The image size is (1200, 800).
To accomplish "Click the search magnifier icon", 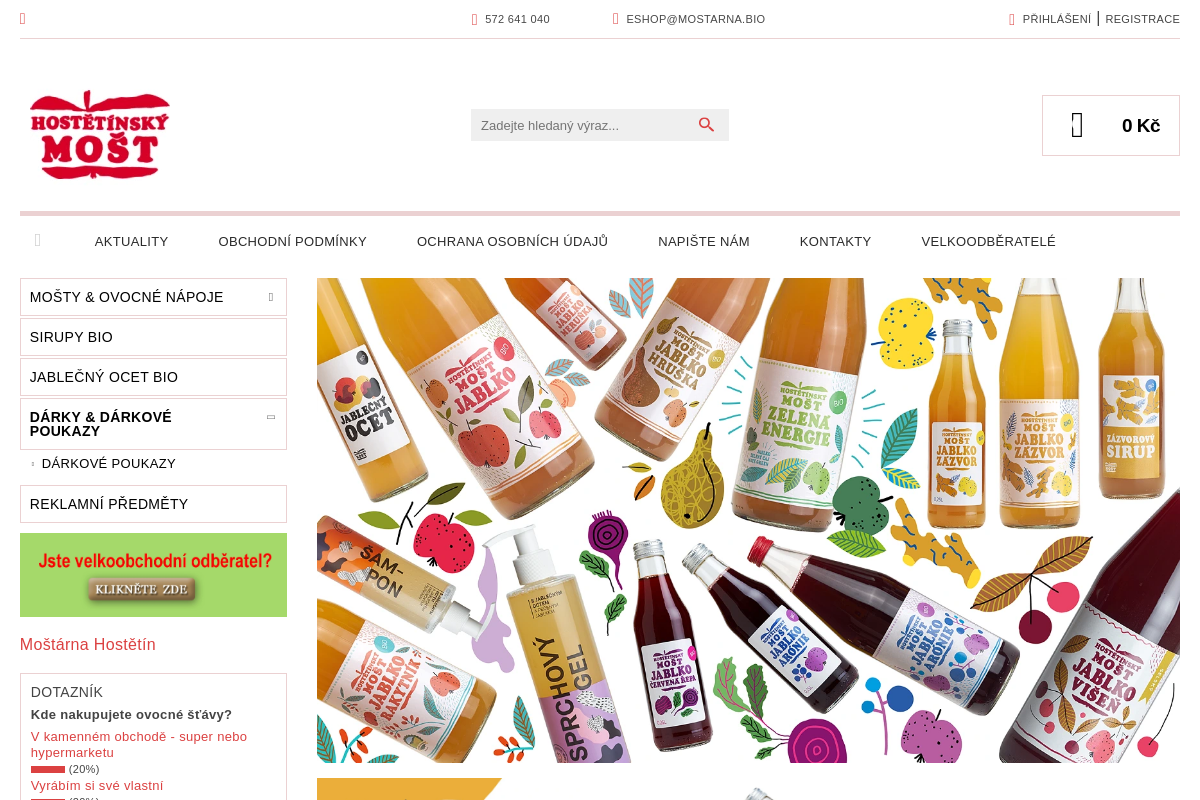I will point(707,125).
